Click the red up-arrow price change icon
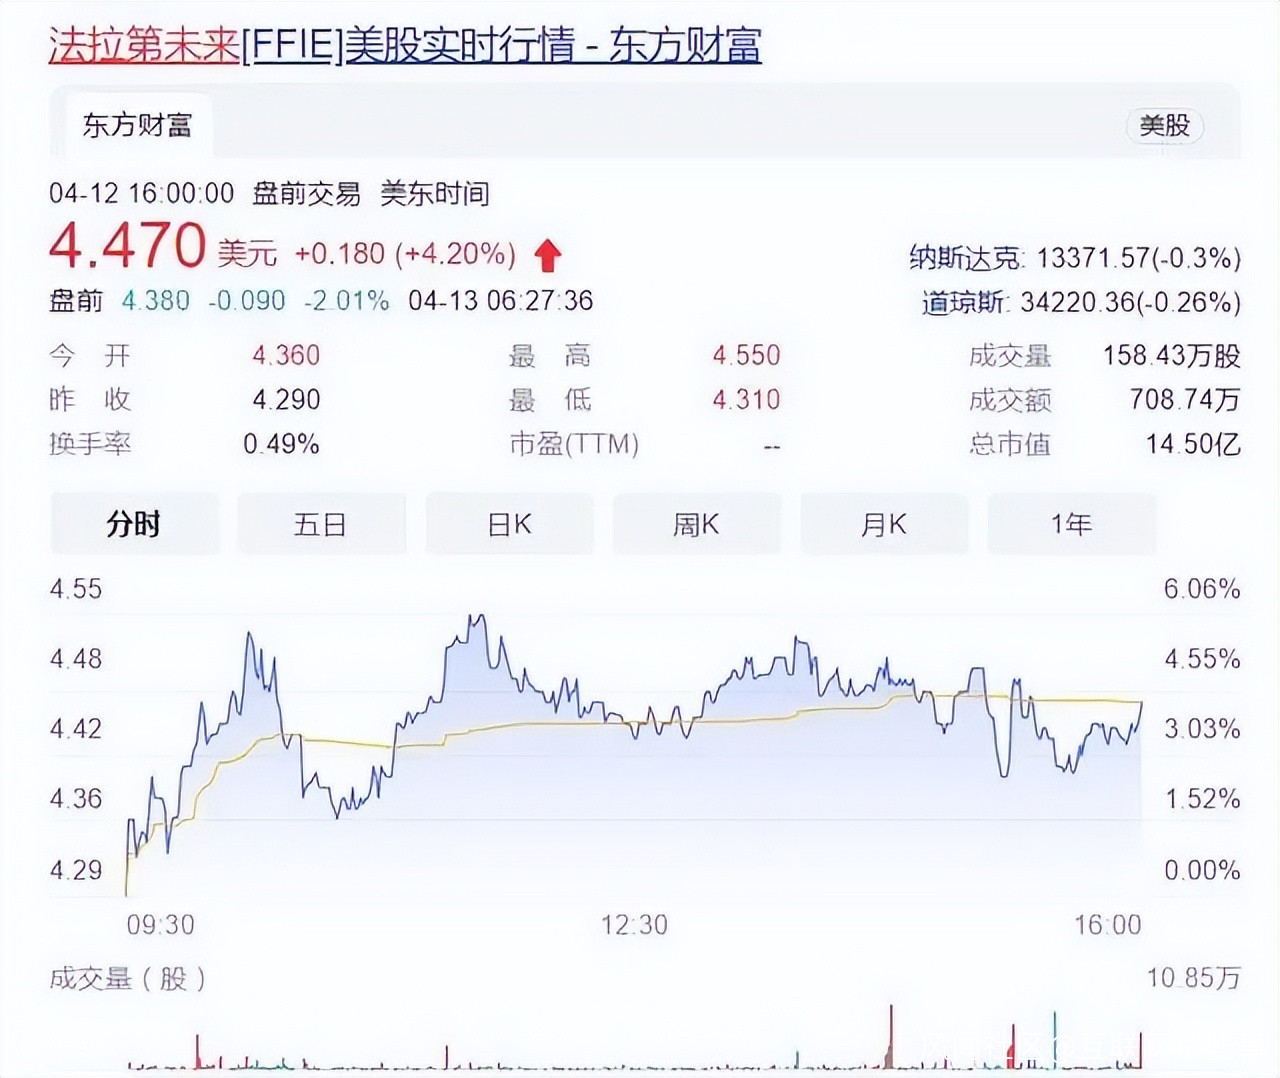 click(547, 255)
